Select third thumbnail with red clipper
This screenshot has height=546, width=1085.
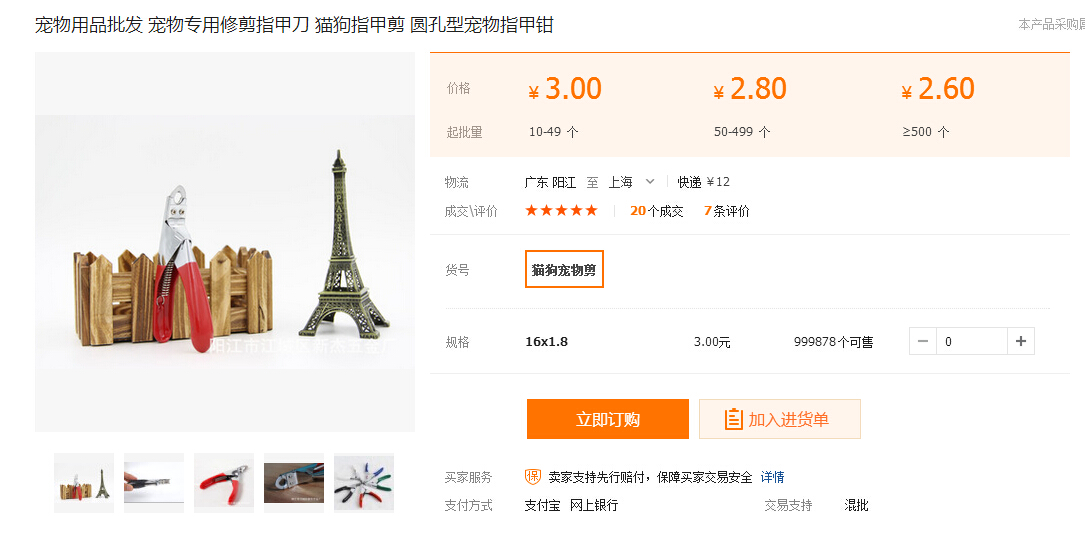click(x=224, y=483)
